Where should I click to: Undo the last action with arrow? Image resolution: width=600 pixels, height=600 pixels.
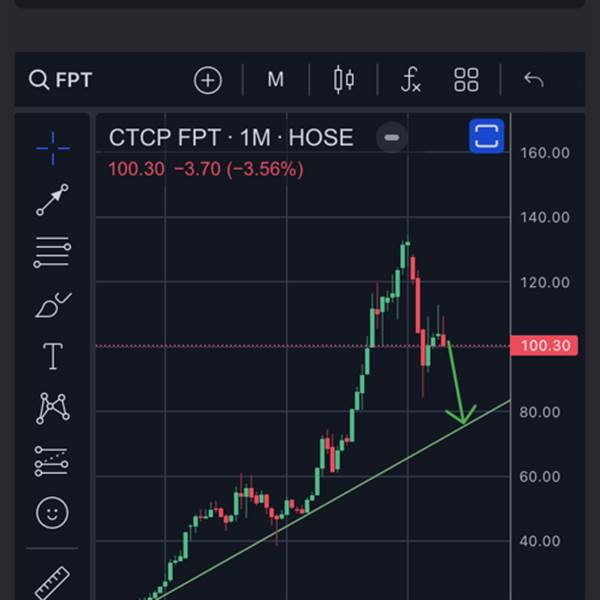point(533,80)
